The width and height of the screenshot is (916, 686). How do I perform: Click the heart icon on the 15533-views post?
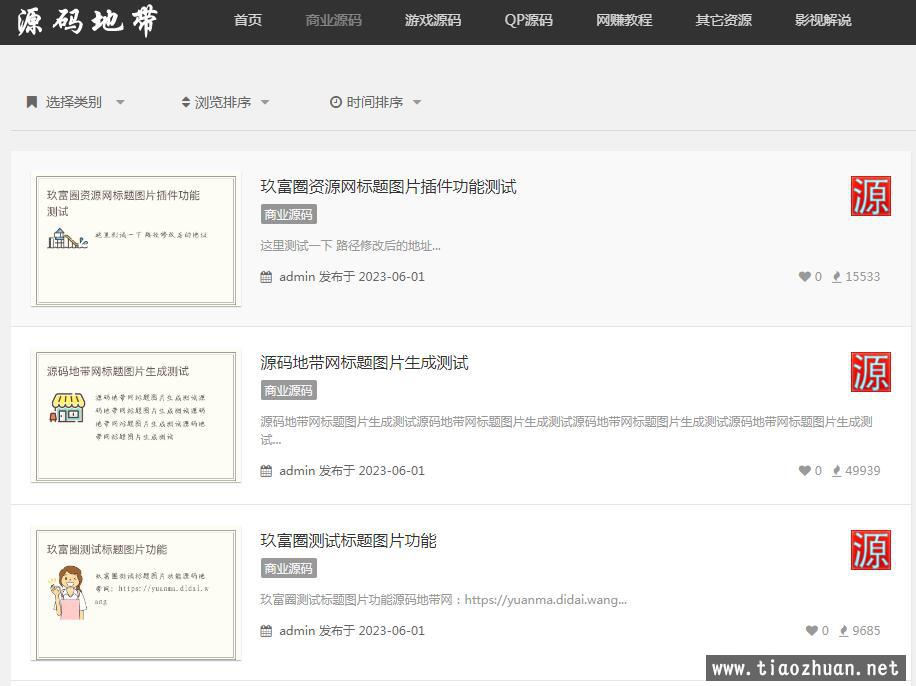[x=804, y=276]
